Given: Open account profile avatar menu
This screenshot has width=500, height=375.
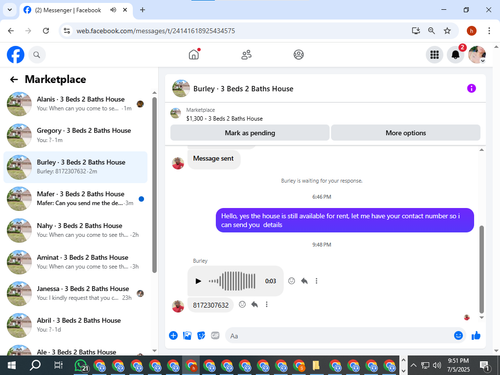Looking at the screenshot, I should (477, 55).
